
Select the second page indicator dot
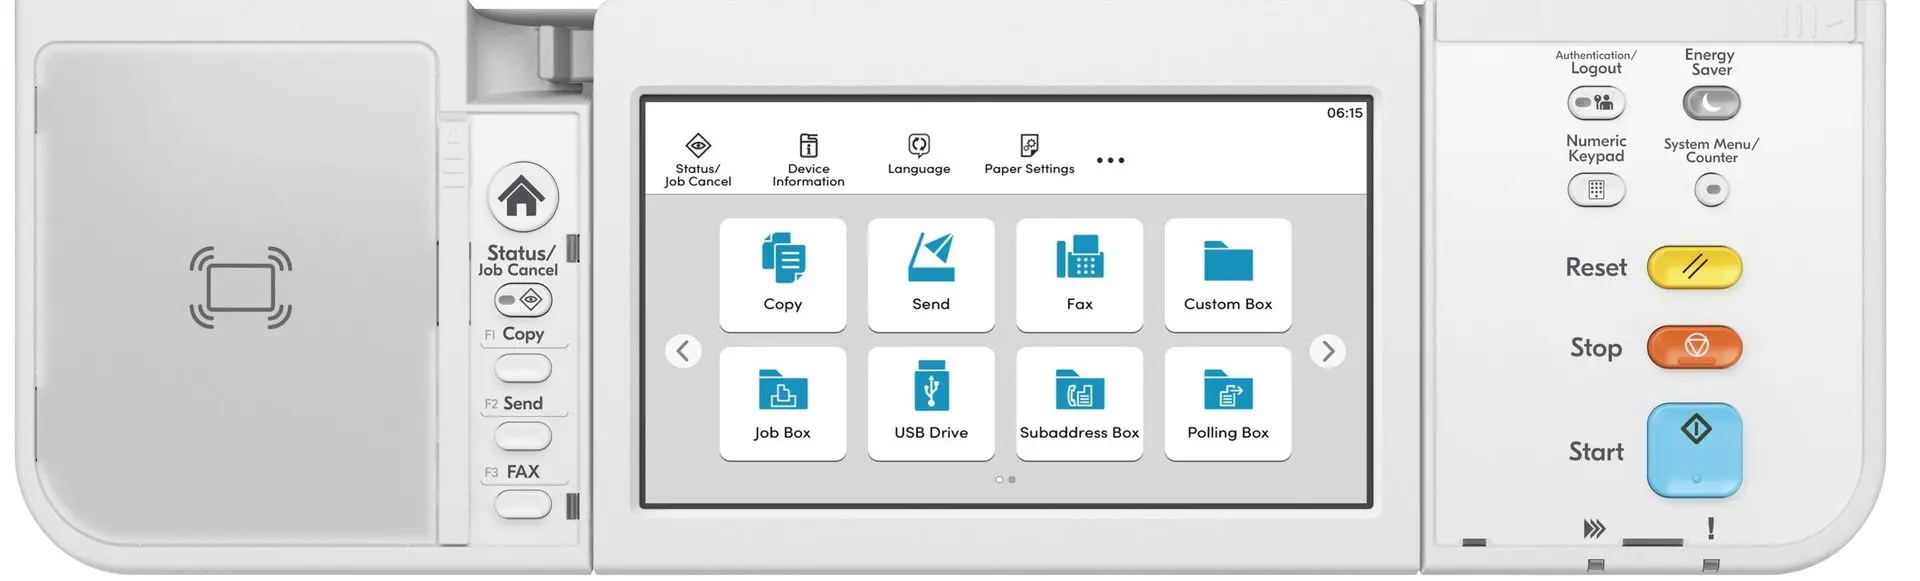(x=1012, y=480)
